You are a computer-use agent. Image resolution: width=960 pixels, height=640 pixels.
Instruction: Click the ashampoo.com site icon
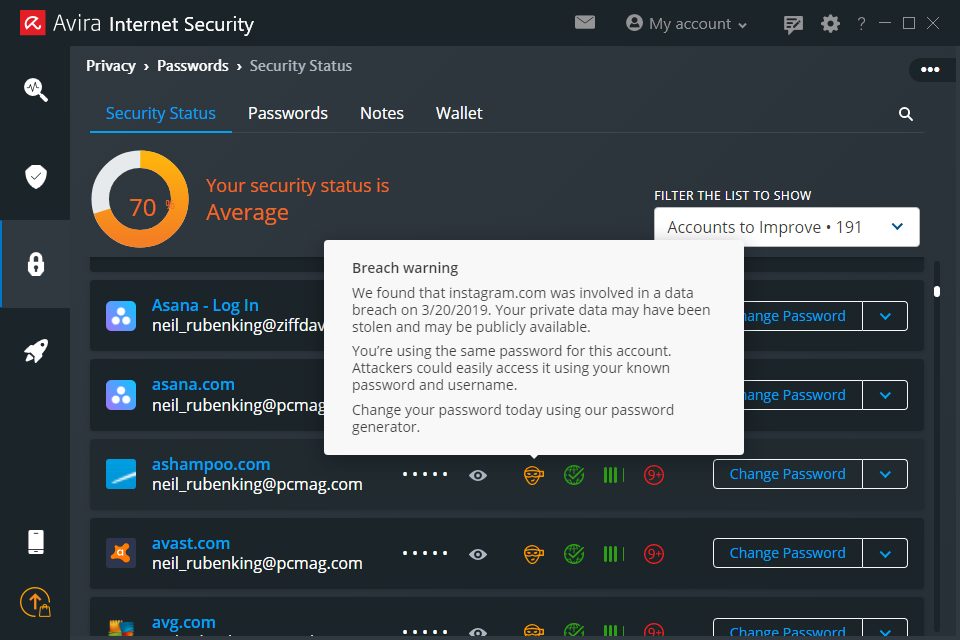(x=121, y=474)
